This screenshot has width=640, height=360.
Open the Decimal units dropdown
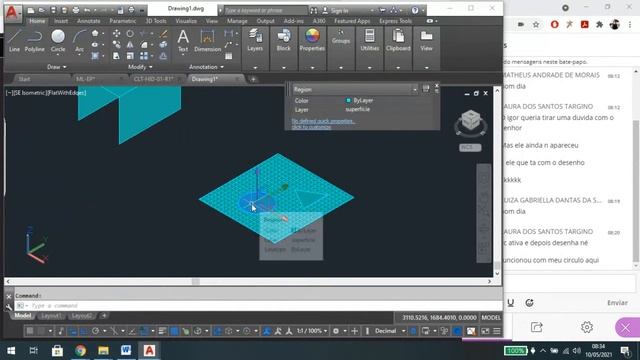[x=389, y=331]
